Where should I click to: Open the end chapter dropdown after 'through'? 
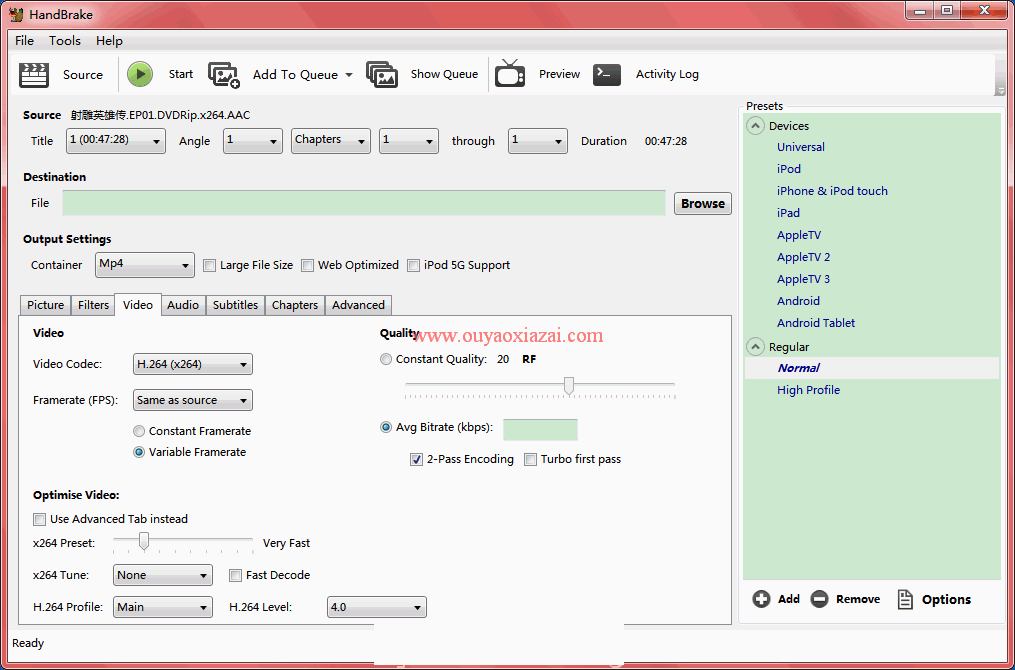pos(538,141)
